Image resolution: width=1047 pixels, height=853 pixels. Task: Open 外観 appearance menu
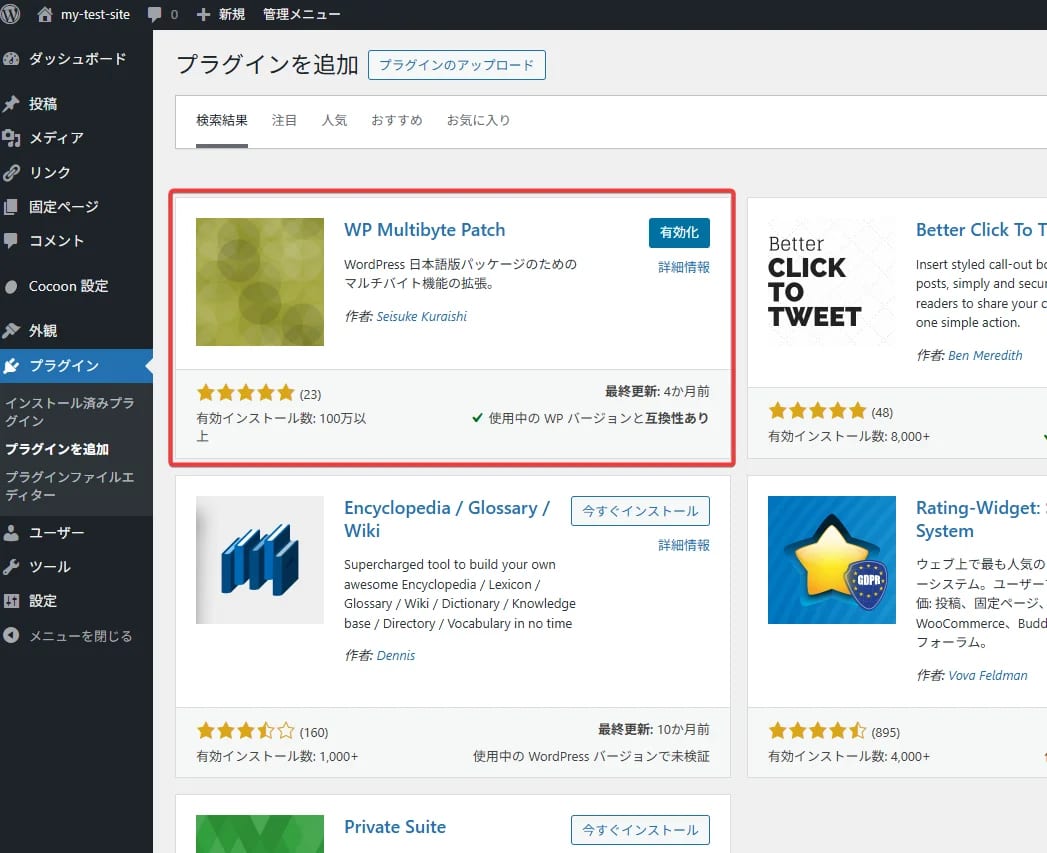[43, 331]
